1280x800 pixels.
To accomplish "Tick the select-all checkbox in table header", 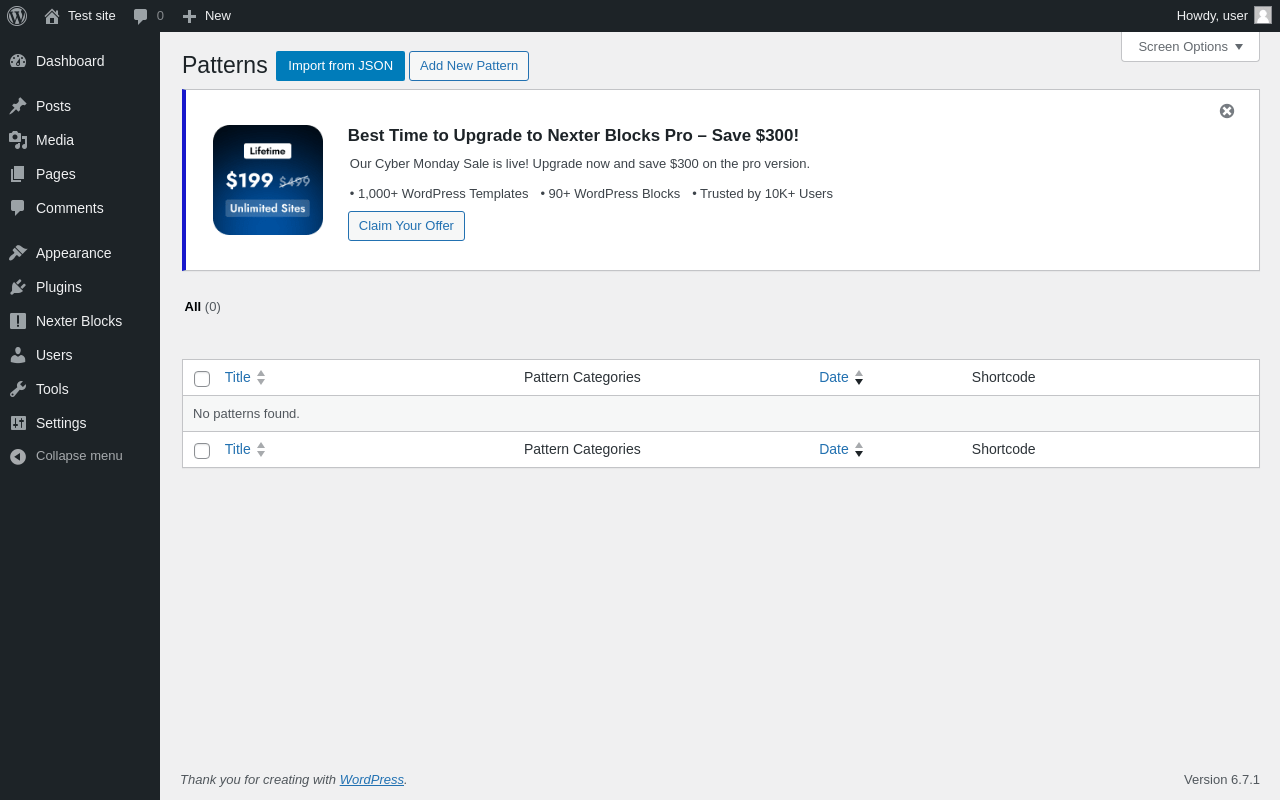I will point(202,379).
